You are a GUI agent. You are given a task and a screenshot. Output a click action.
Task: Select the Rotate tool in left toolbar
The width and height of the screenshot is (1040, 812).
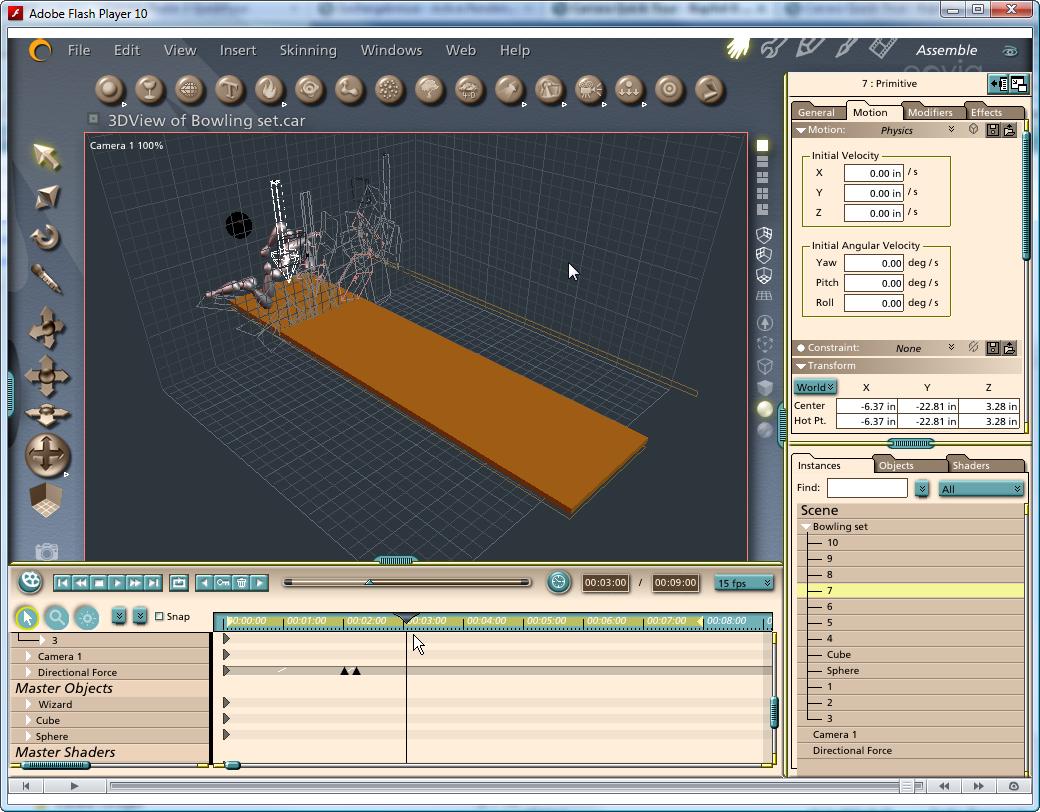point(46,238)
